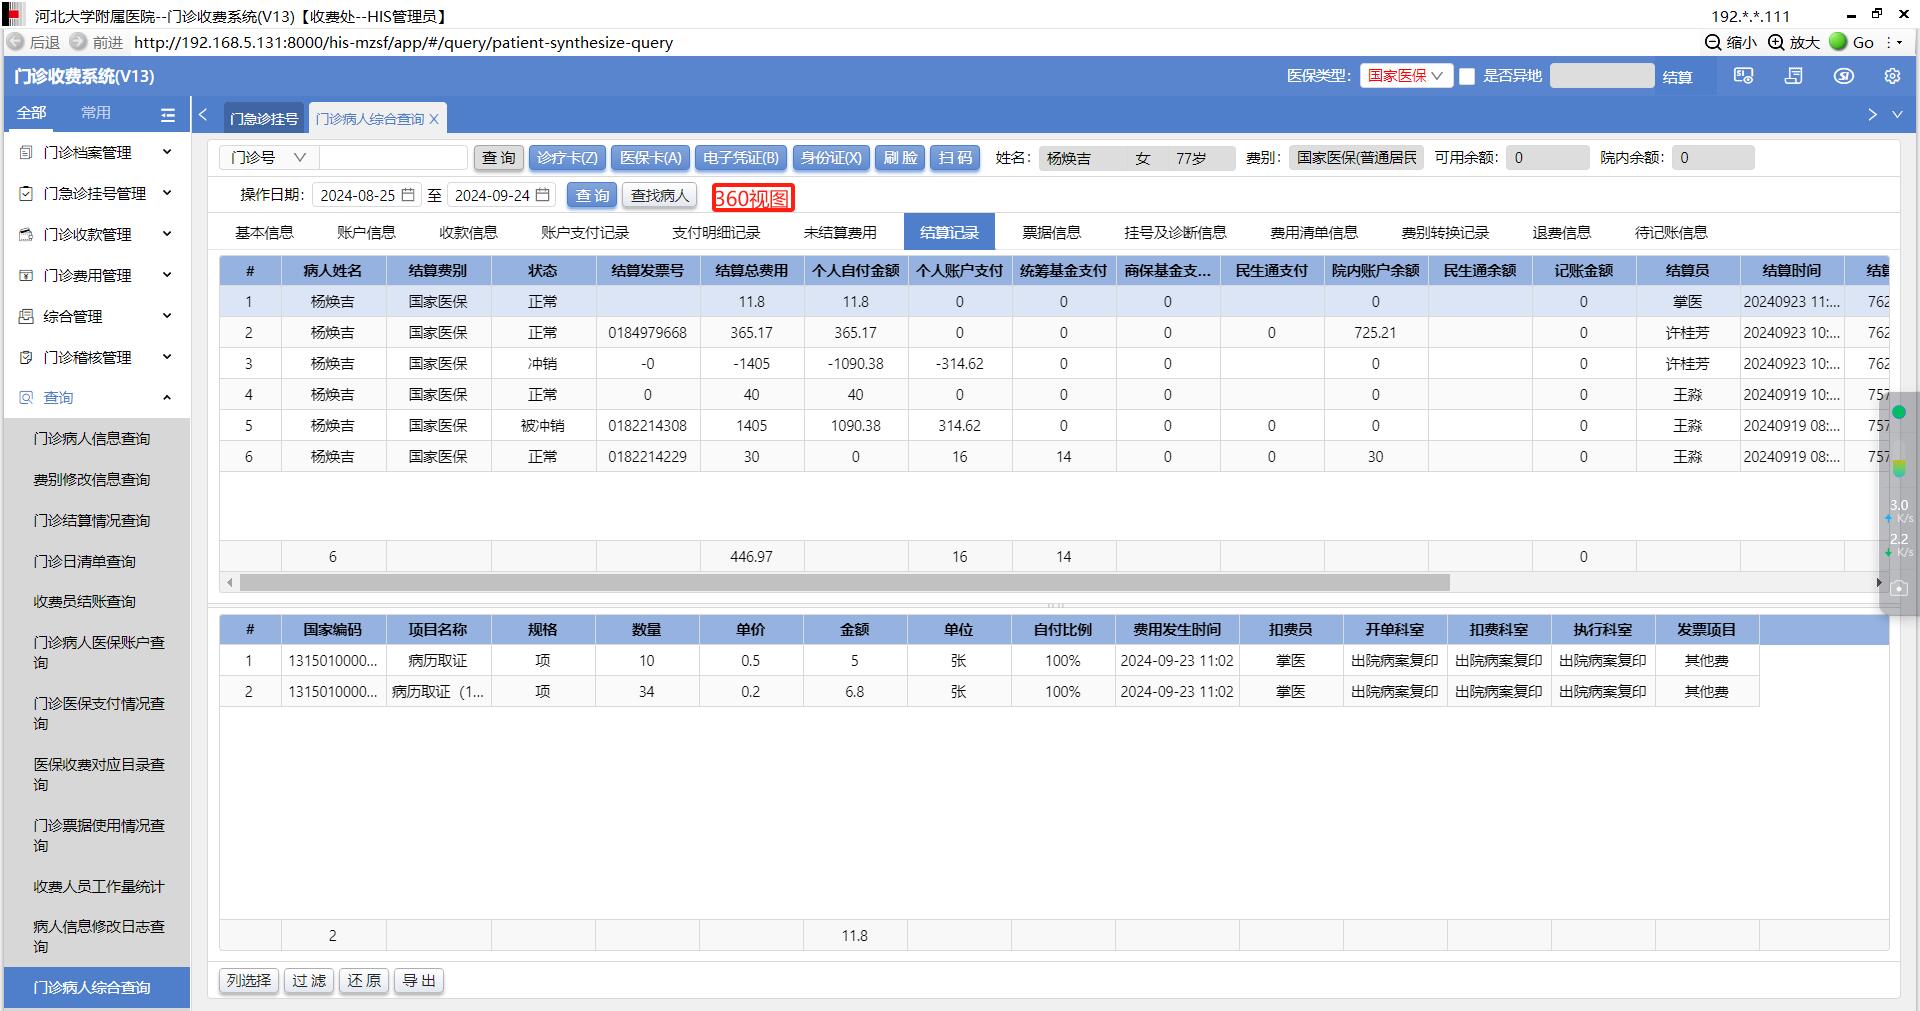Expand 门诊费用管理 menu chevron
Viewport: 1920px width, 1011px height.
coord(167,275)
